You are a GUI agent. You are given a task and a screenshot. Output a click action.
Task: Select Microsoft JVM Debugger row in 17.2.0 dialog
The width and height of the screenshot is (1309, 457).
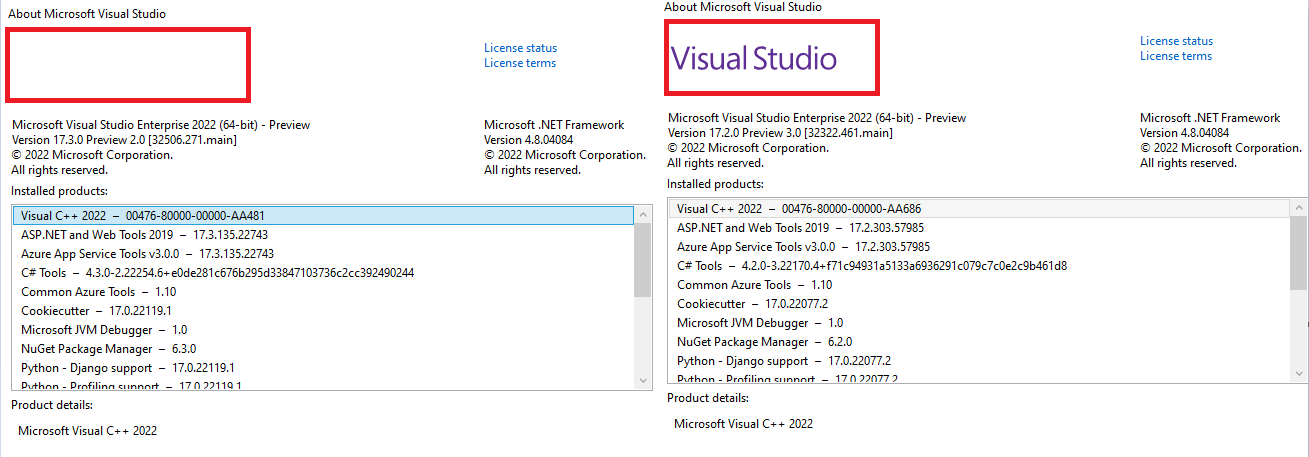(979, 323)
